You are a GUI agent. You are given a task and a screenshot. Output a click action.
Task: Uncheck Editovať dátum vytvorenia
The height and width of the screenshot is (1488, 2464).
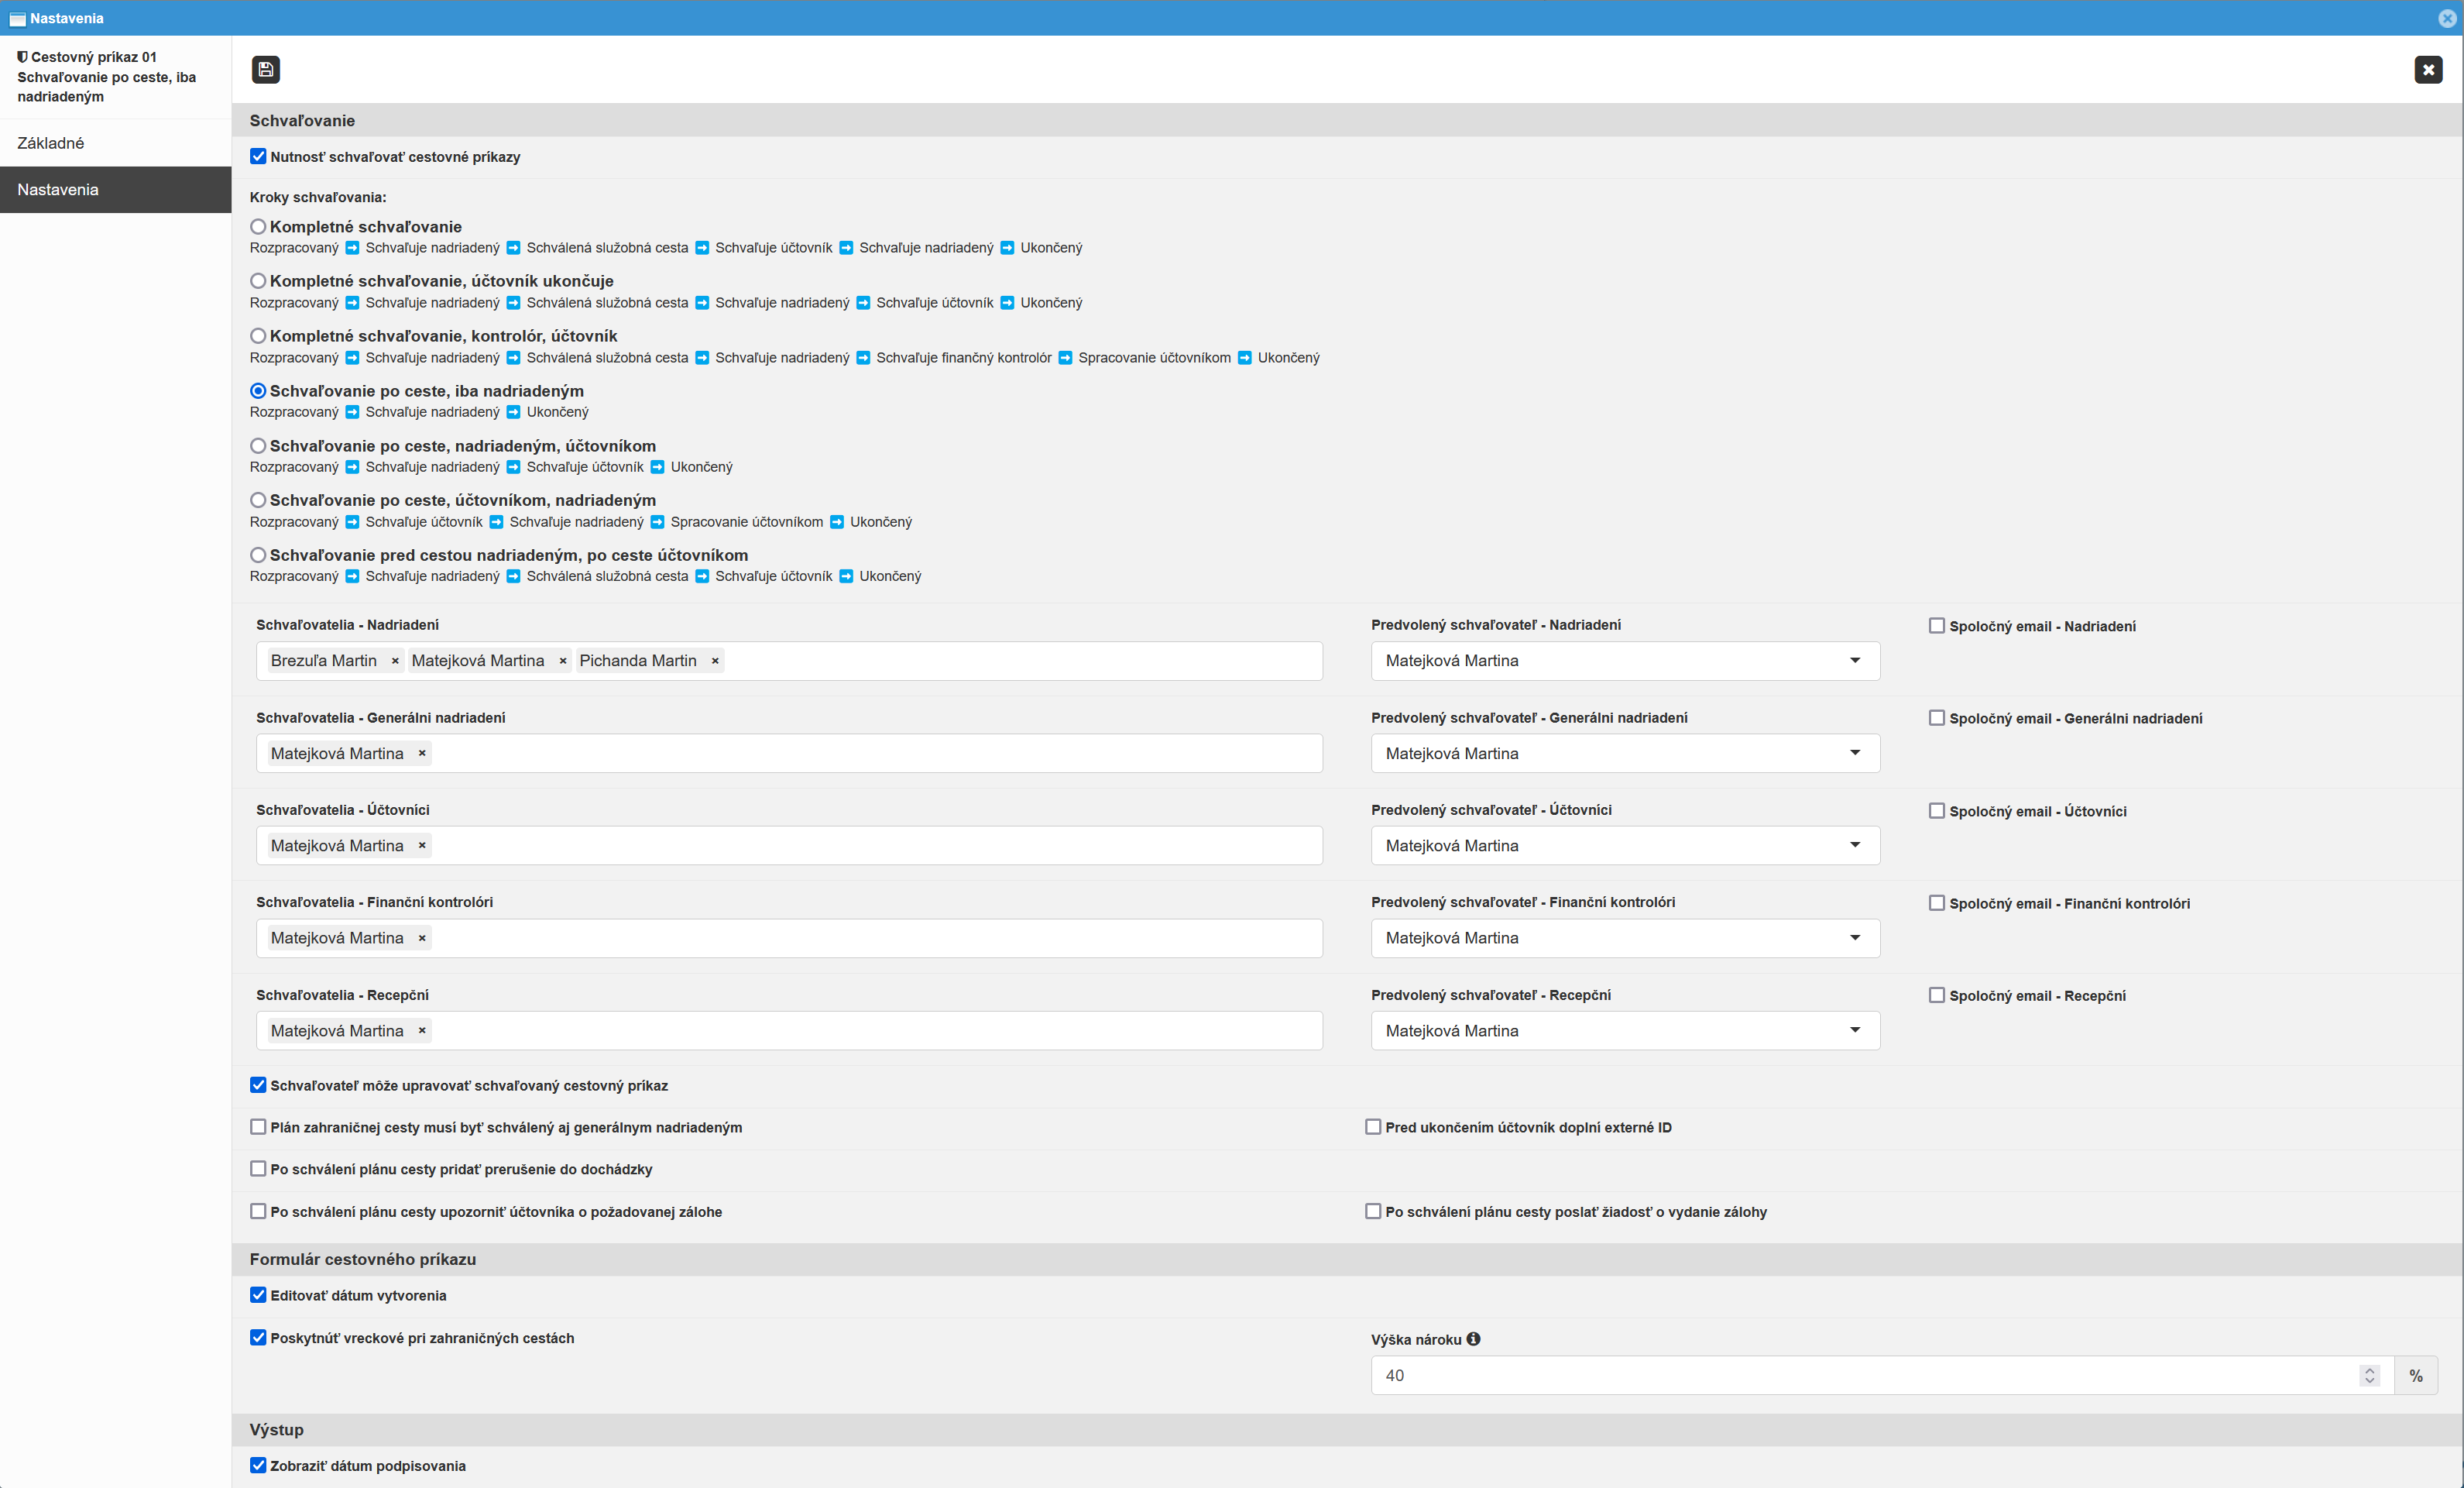click(x=258, y=1296)
